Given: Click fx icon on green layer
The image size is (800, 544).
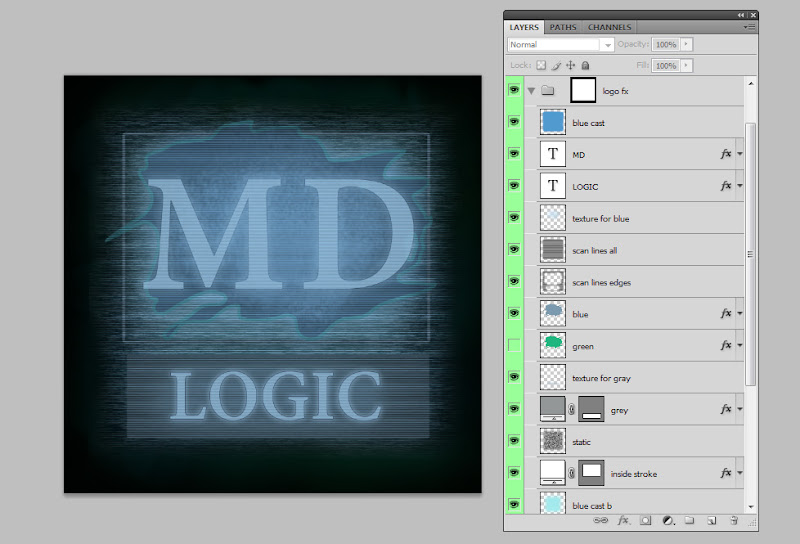Looking at the screenshot, I should click(x=726, y=345).
